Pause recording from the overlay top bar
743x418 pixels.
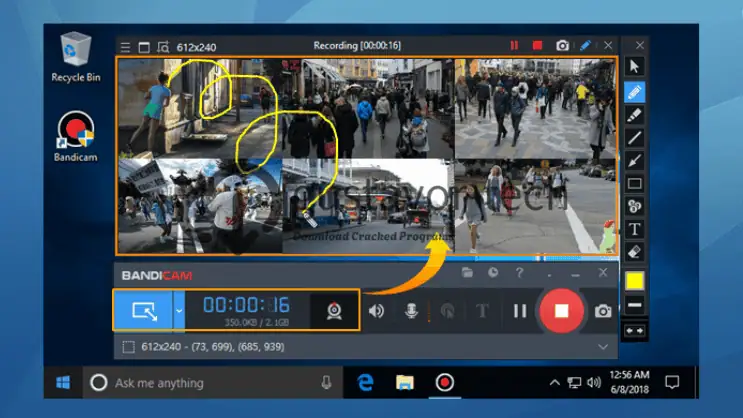[x=514, y=45]
